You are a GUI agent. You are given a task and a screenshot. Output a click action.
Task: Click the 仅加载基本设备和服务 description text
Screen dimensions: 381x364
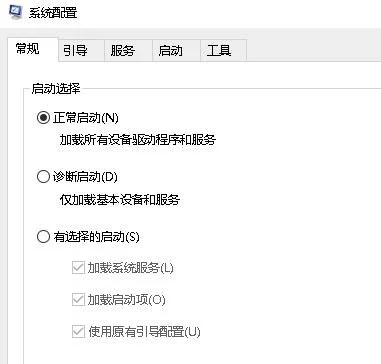point(120,199)
